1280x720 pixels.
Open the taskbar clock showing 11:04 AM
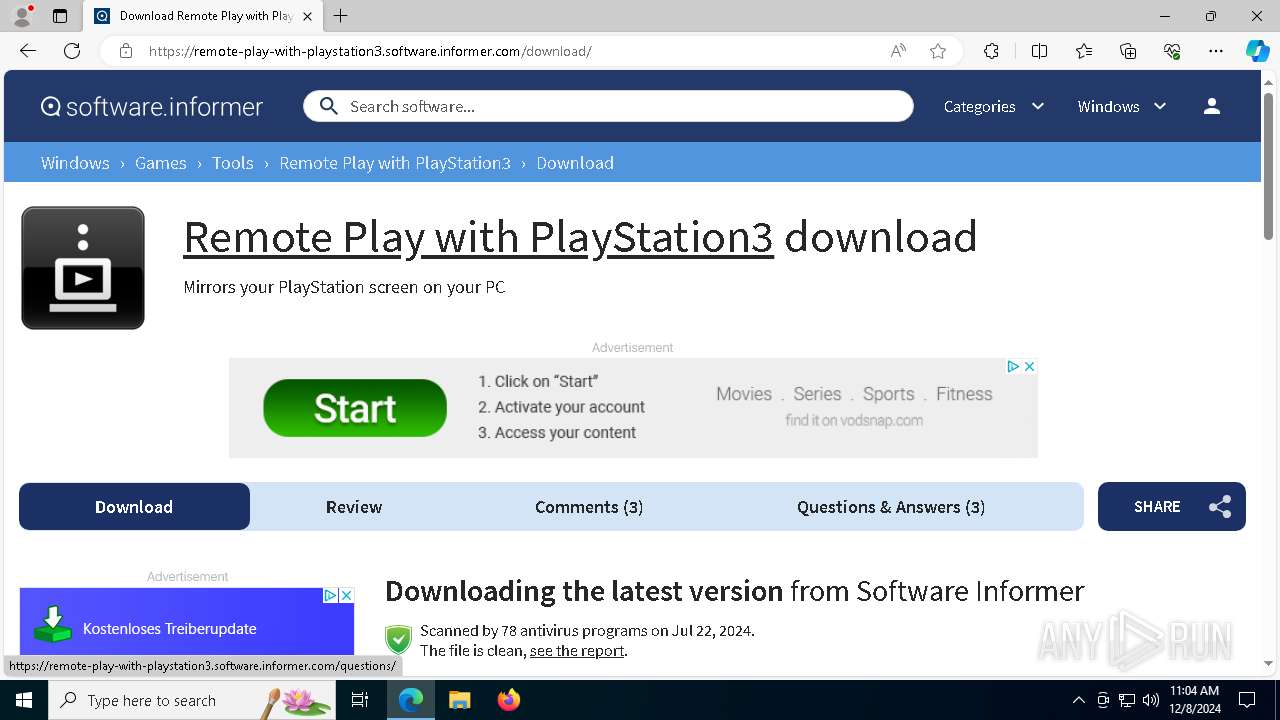click(1194, 700)
